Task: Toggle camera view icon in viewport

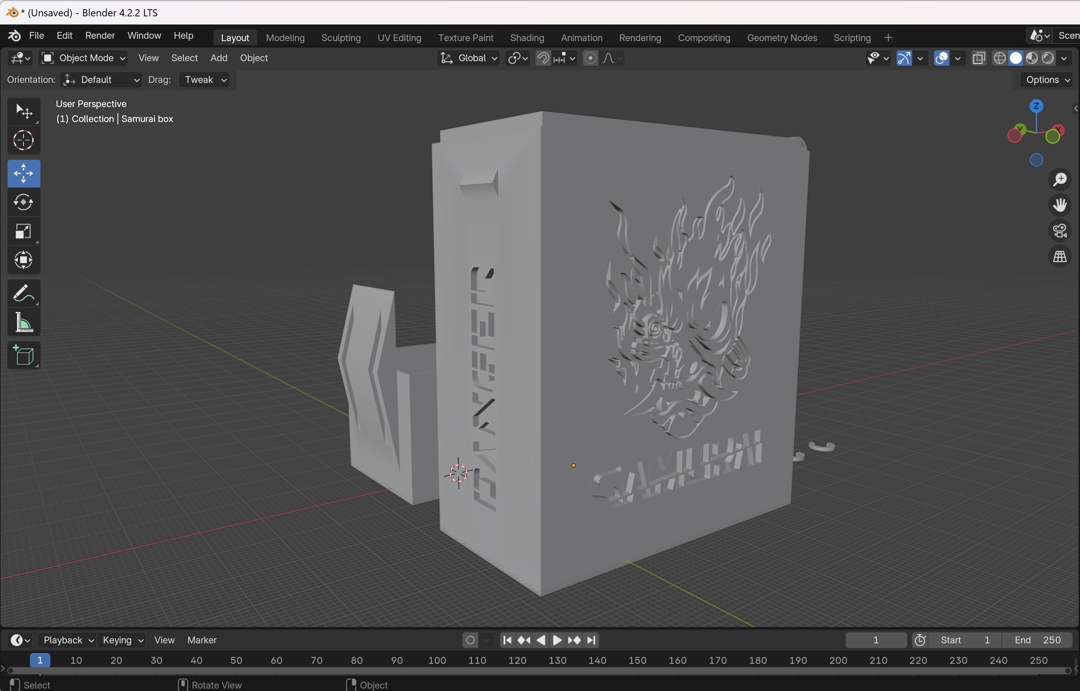Action: coord(1060,231)
